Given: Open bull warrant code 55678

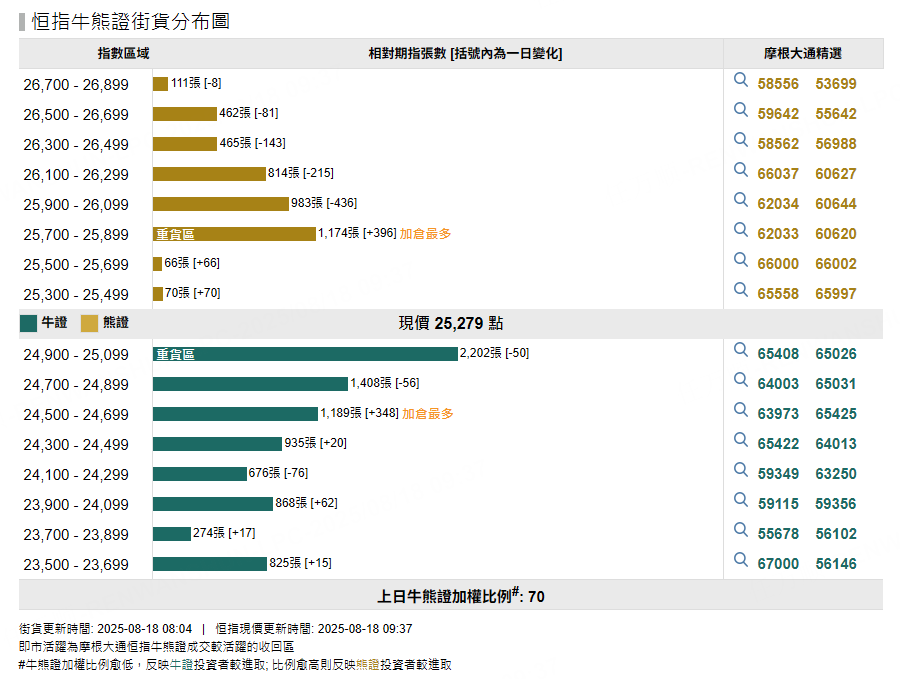Looking at the screenshot, I should tap(778, 533).
